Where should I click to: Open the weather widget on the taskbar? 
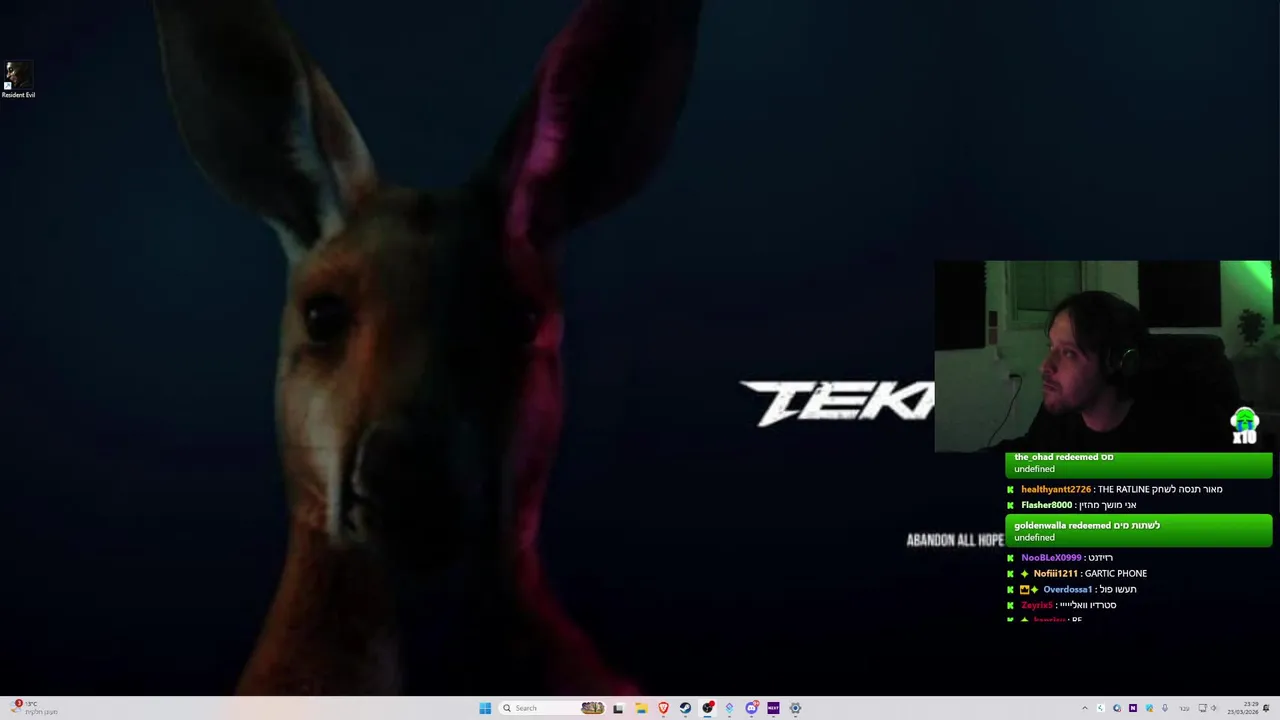click(x=32, y=708)
